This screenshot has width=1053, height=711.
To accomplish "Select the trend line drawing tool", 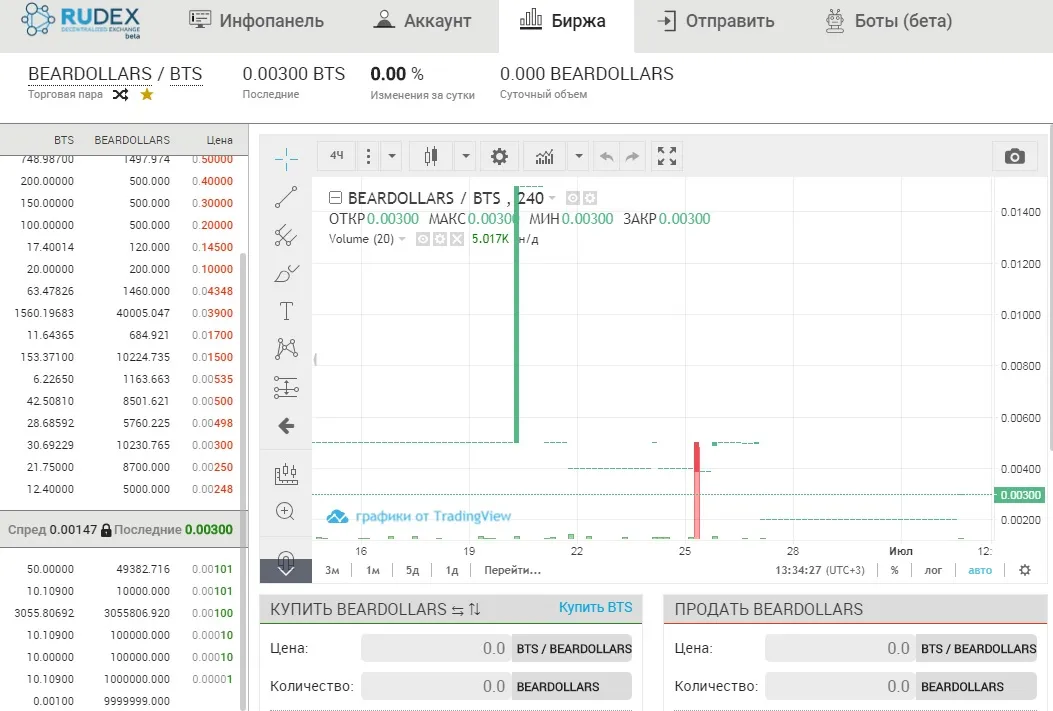I will pyautogui.click(x=286, y=197).
